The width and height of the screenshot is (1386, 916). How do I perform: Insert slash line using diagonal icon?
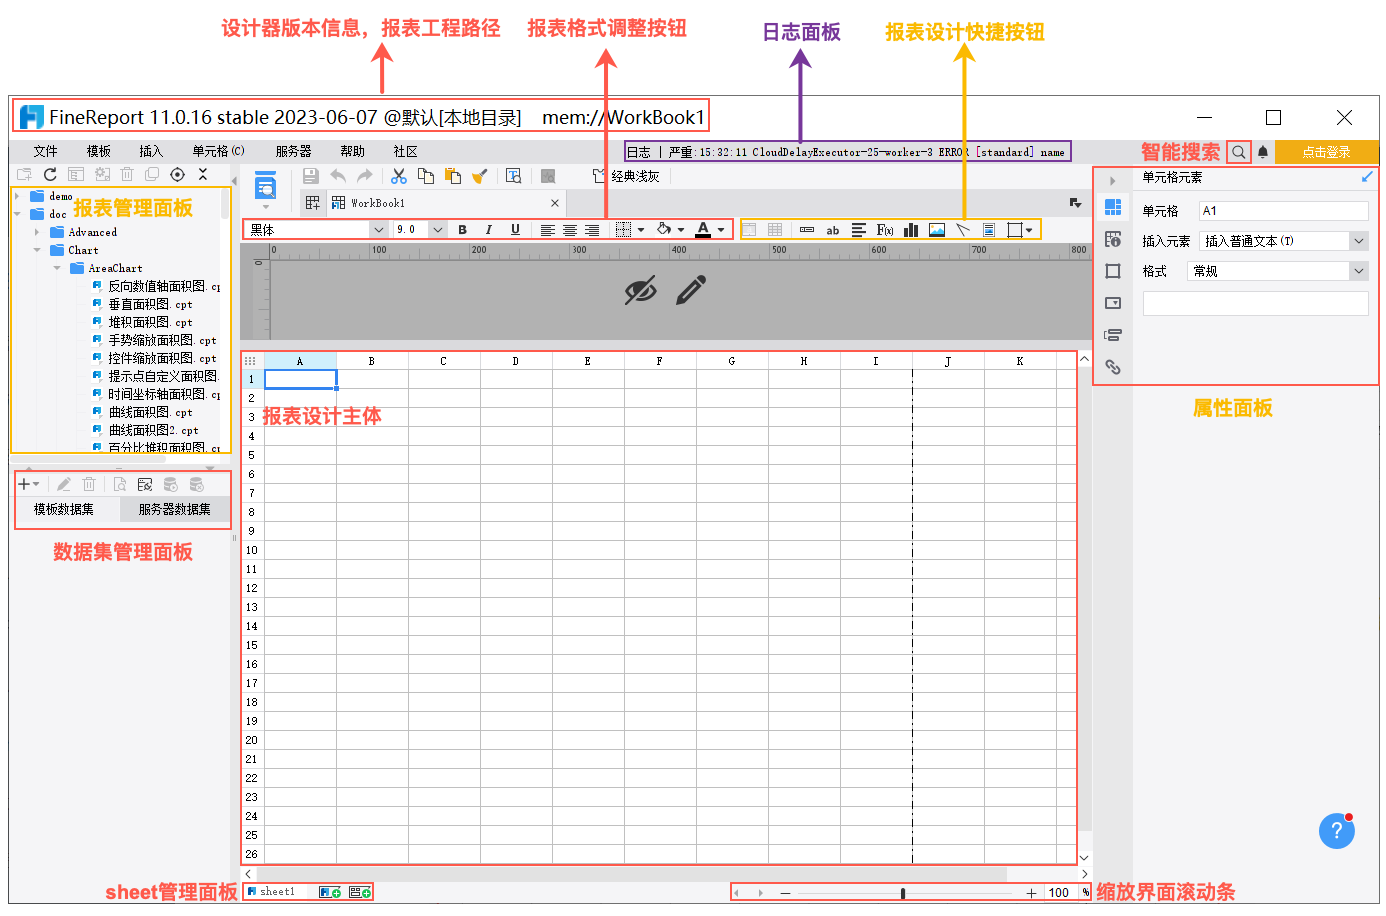click(x=963, y=230)
